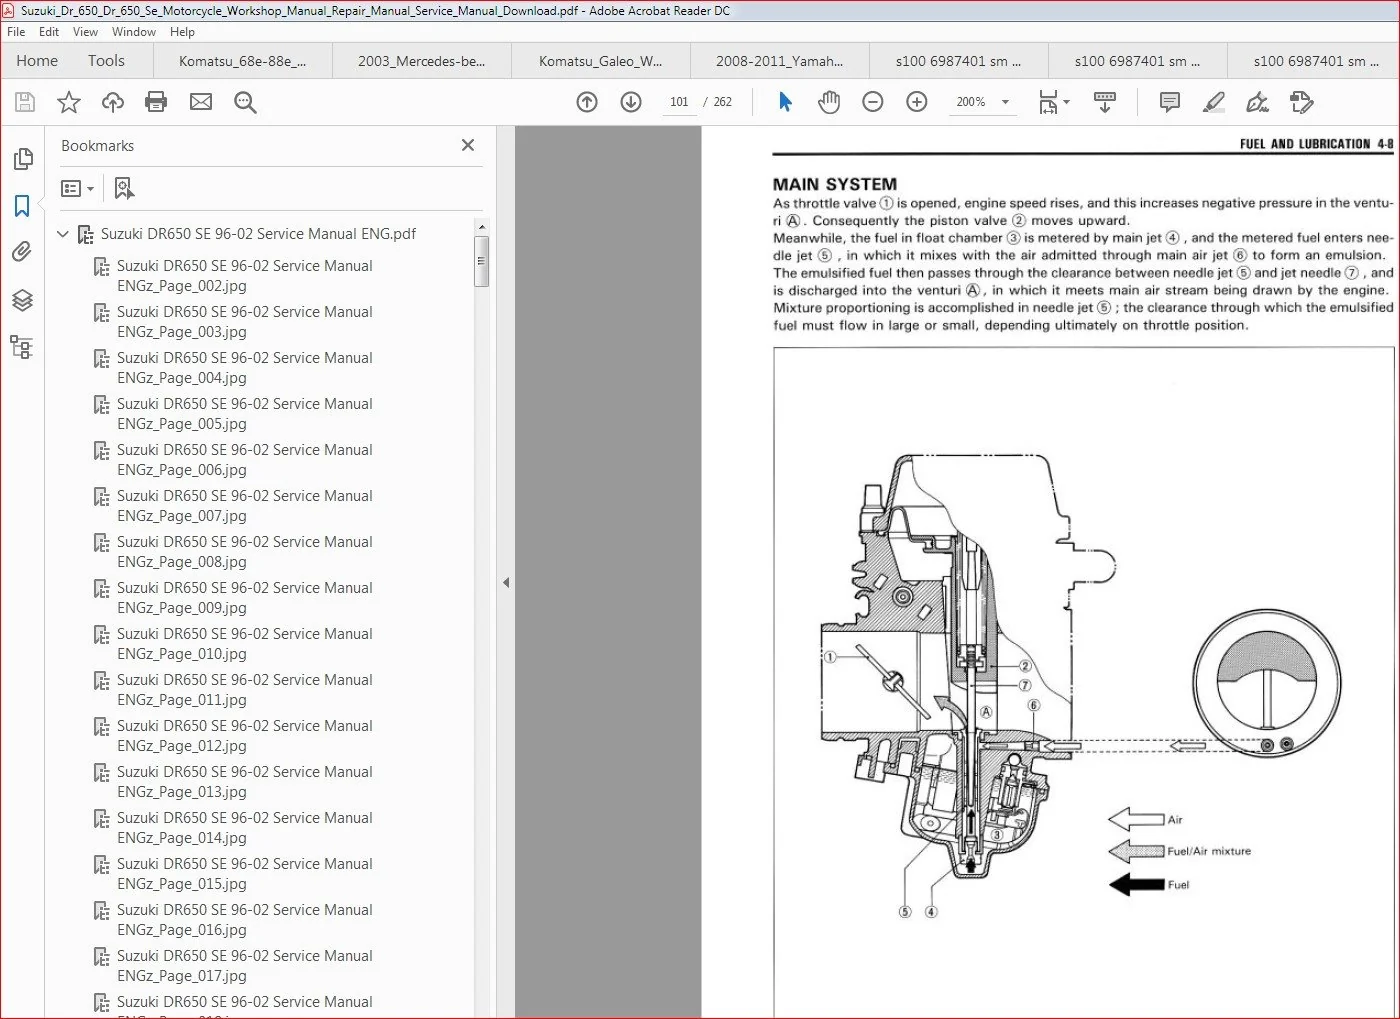Open bookmark ENGz_Page_007.jpg
The image size is (1400, 1019).
pyautogui.click(x=244, y=506)
